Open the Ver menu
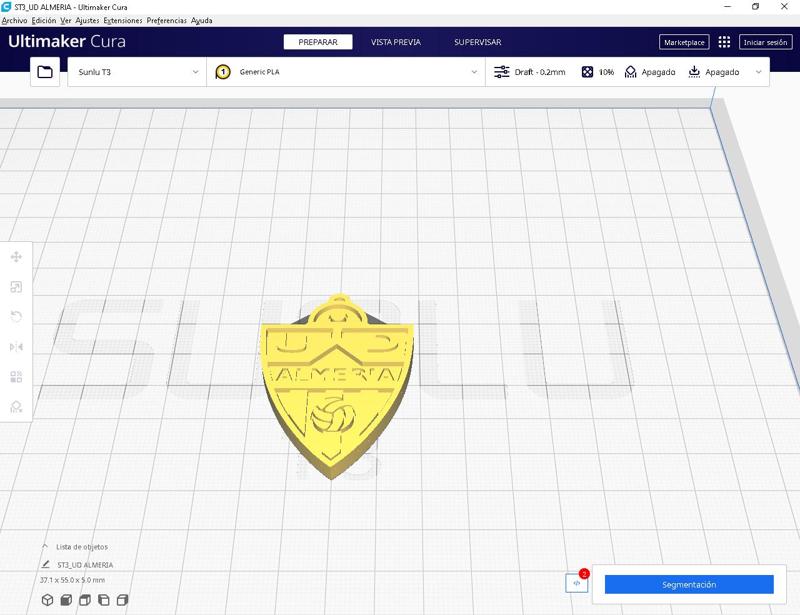The image size is (800, 615). tap(66, 20)
